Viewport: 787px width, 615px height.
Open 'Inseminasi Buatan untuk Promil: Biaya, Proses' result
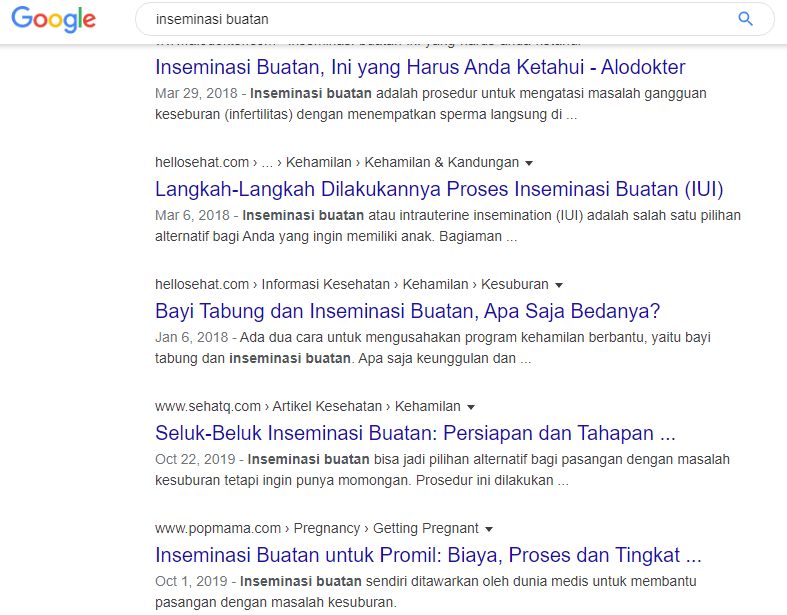coord(428,555)
